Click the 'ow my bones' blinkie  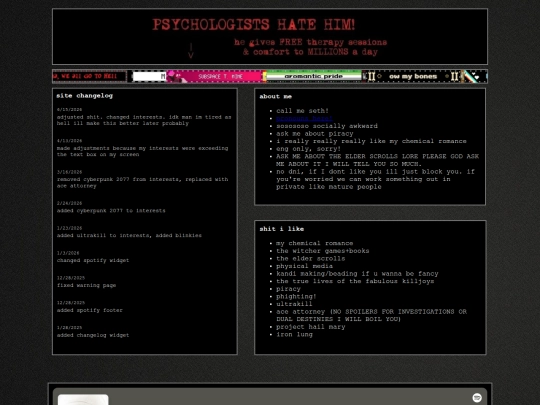(413, 76)
